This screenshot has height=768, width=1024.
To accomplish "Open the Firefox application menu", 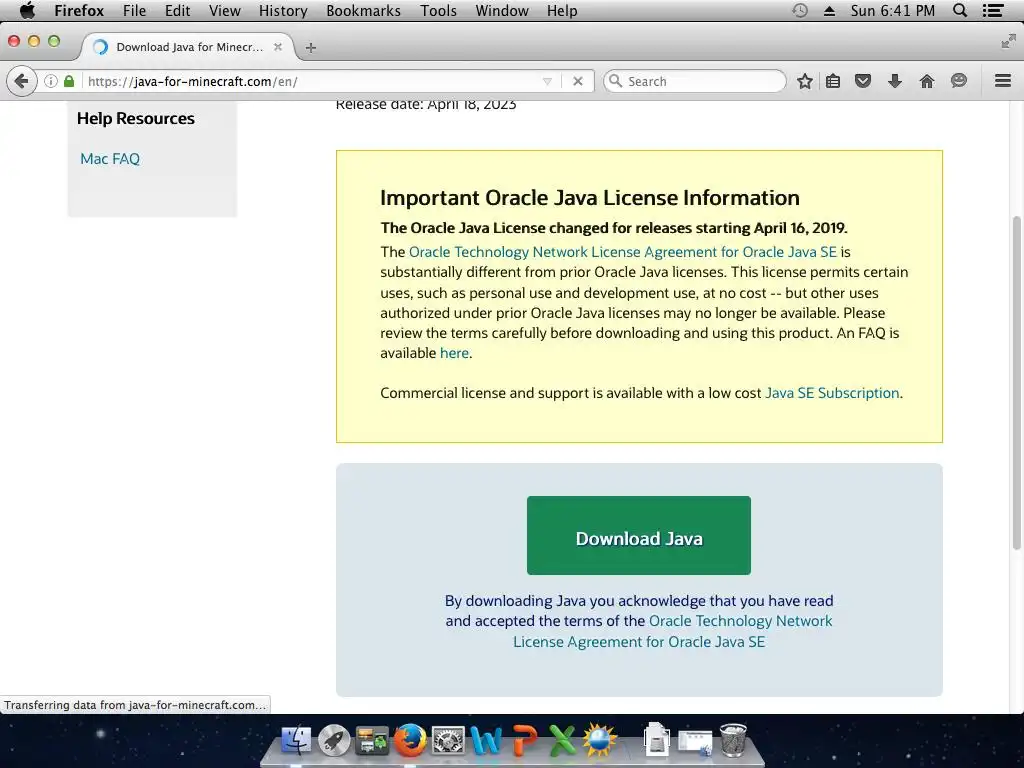I will coord(79,10).
